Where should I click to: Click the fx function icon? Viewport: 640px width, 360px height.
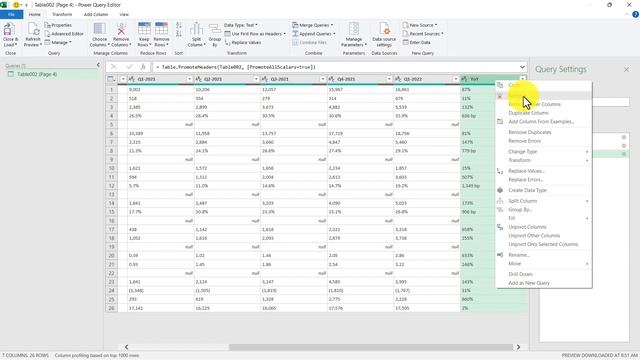(x=143, y=67)
